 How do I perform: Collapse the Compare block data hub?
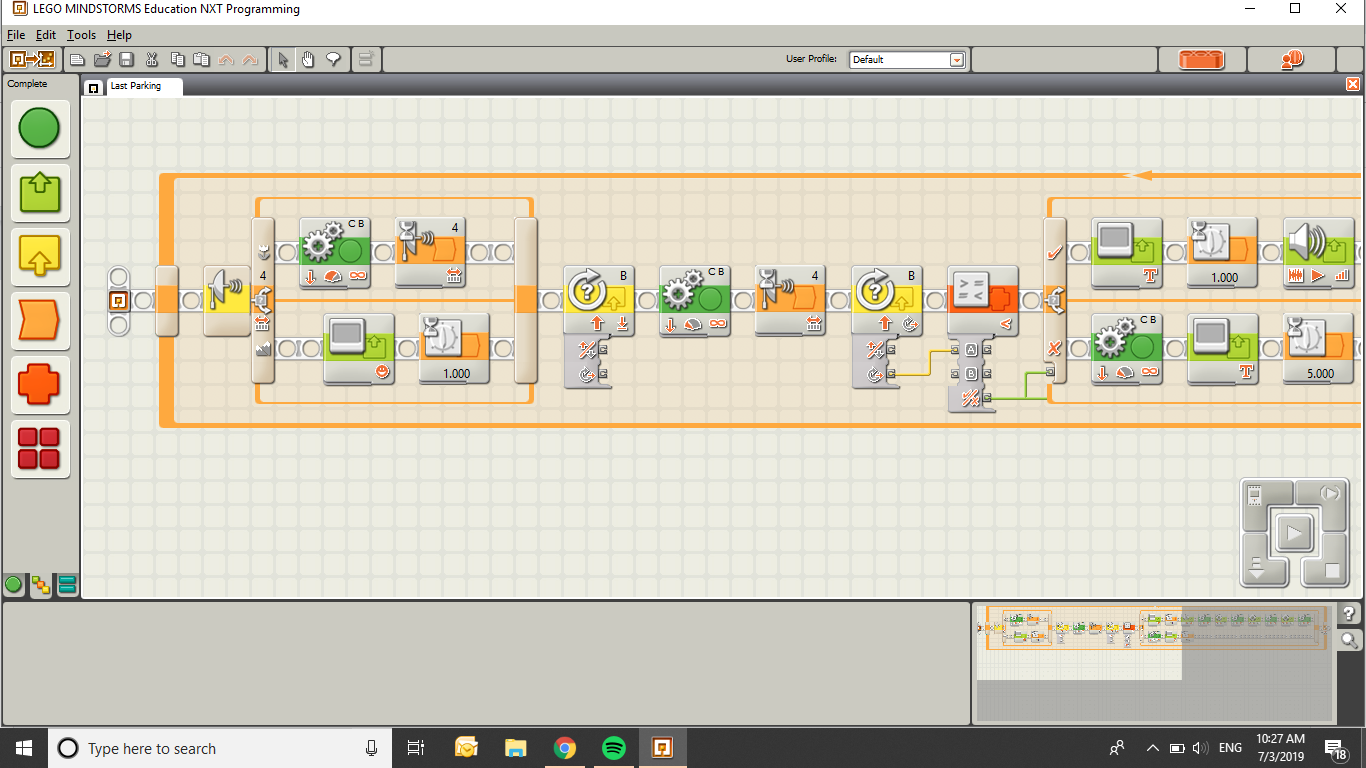pos(971,375)
